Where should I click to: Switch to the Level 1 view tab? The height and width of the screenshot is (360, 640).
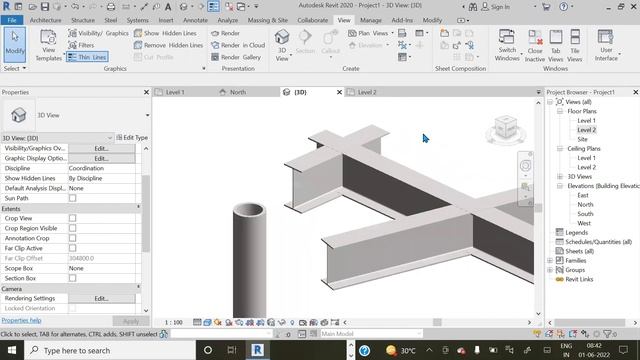point(175,92)
